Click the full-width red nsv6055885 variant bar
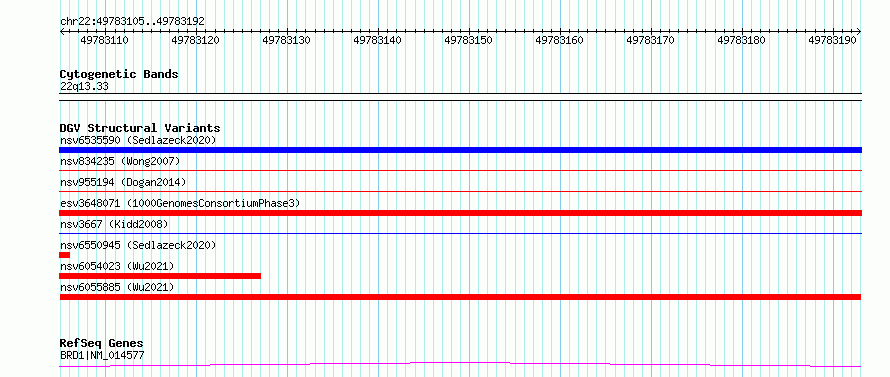890x377 pixels. 460,297
